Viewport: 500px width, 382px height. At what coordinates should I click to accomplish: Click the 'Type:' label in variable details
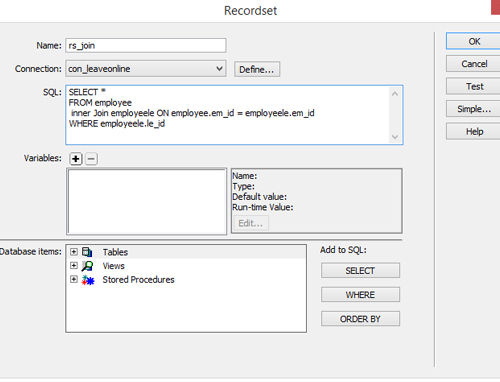pos(243,186)
